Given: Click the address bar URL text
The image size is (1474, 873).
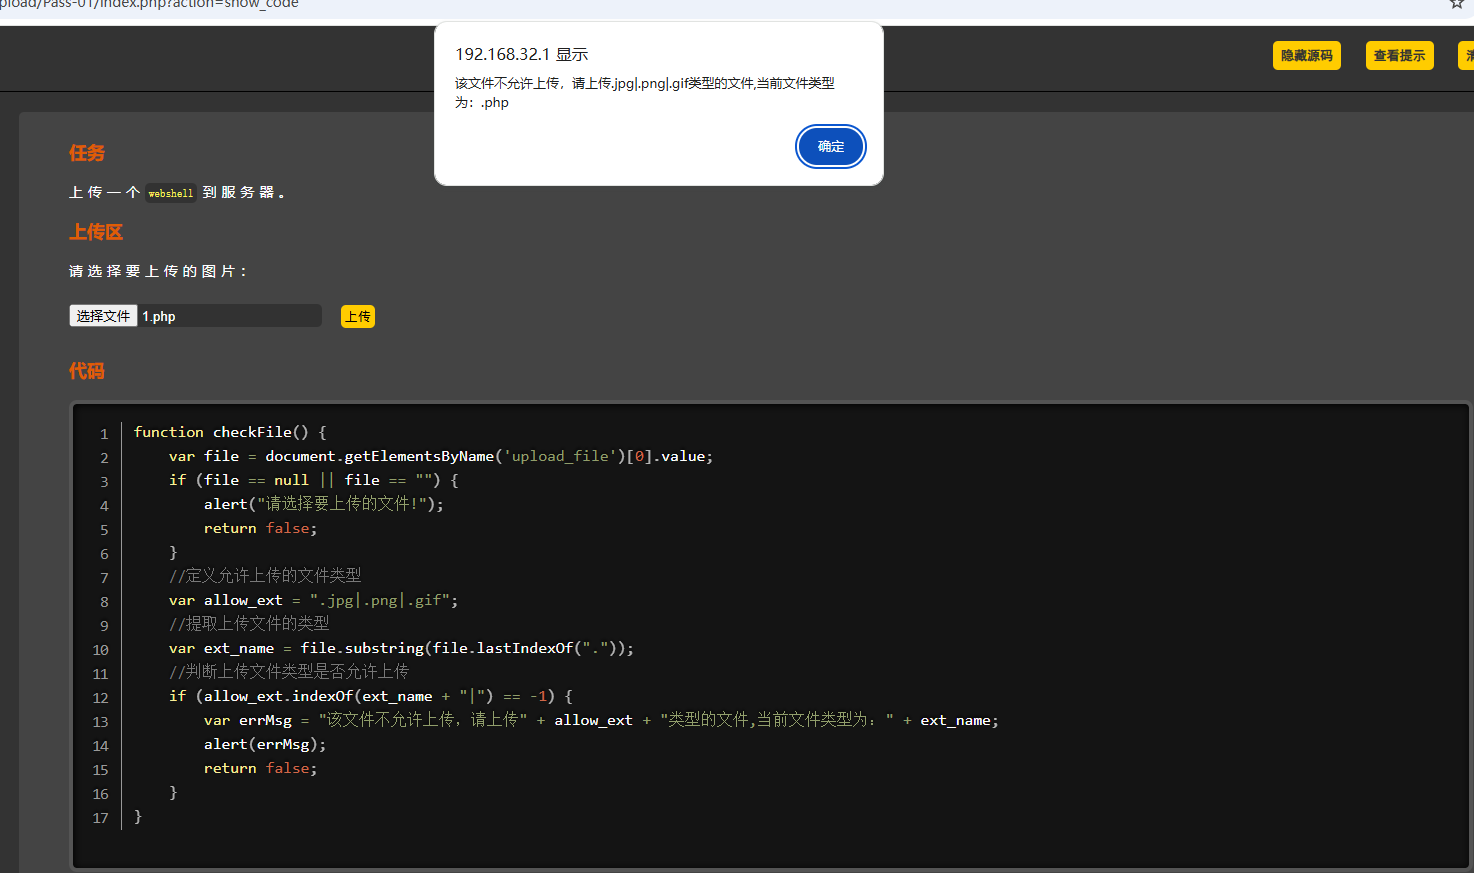Looking at the screenshot, I should point(150,4).
